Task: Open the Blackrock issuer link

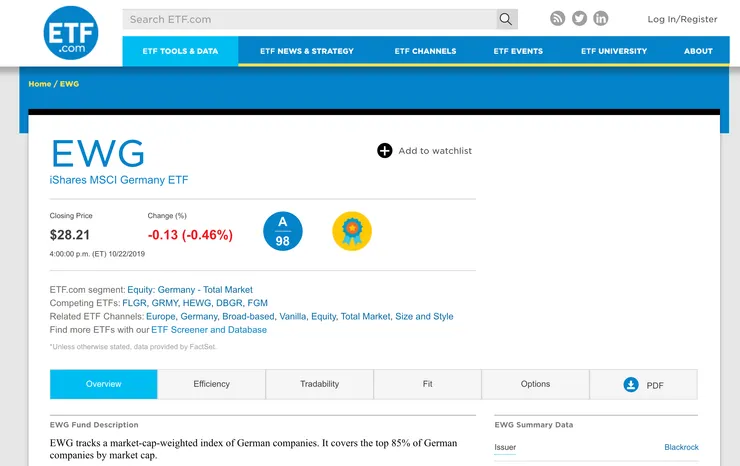Action: 681,447
